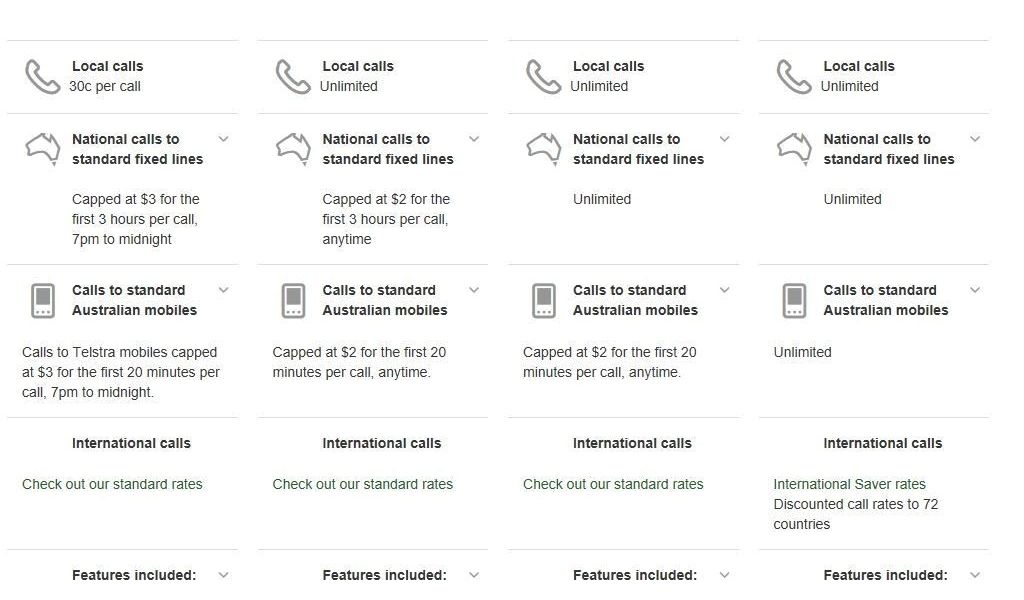The image size is (1024, 600).
Task: Expand Features included chevron in the fourth column
Action: [x=975, y=575]
